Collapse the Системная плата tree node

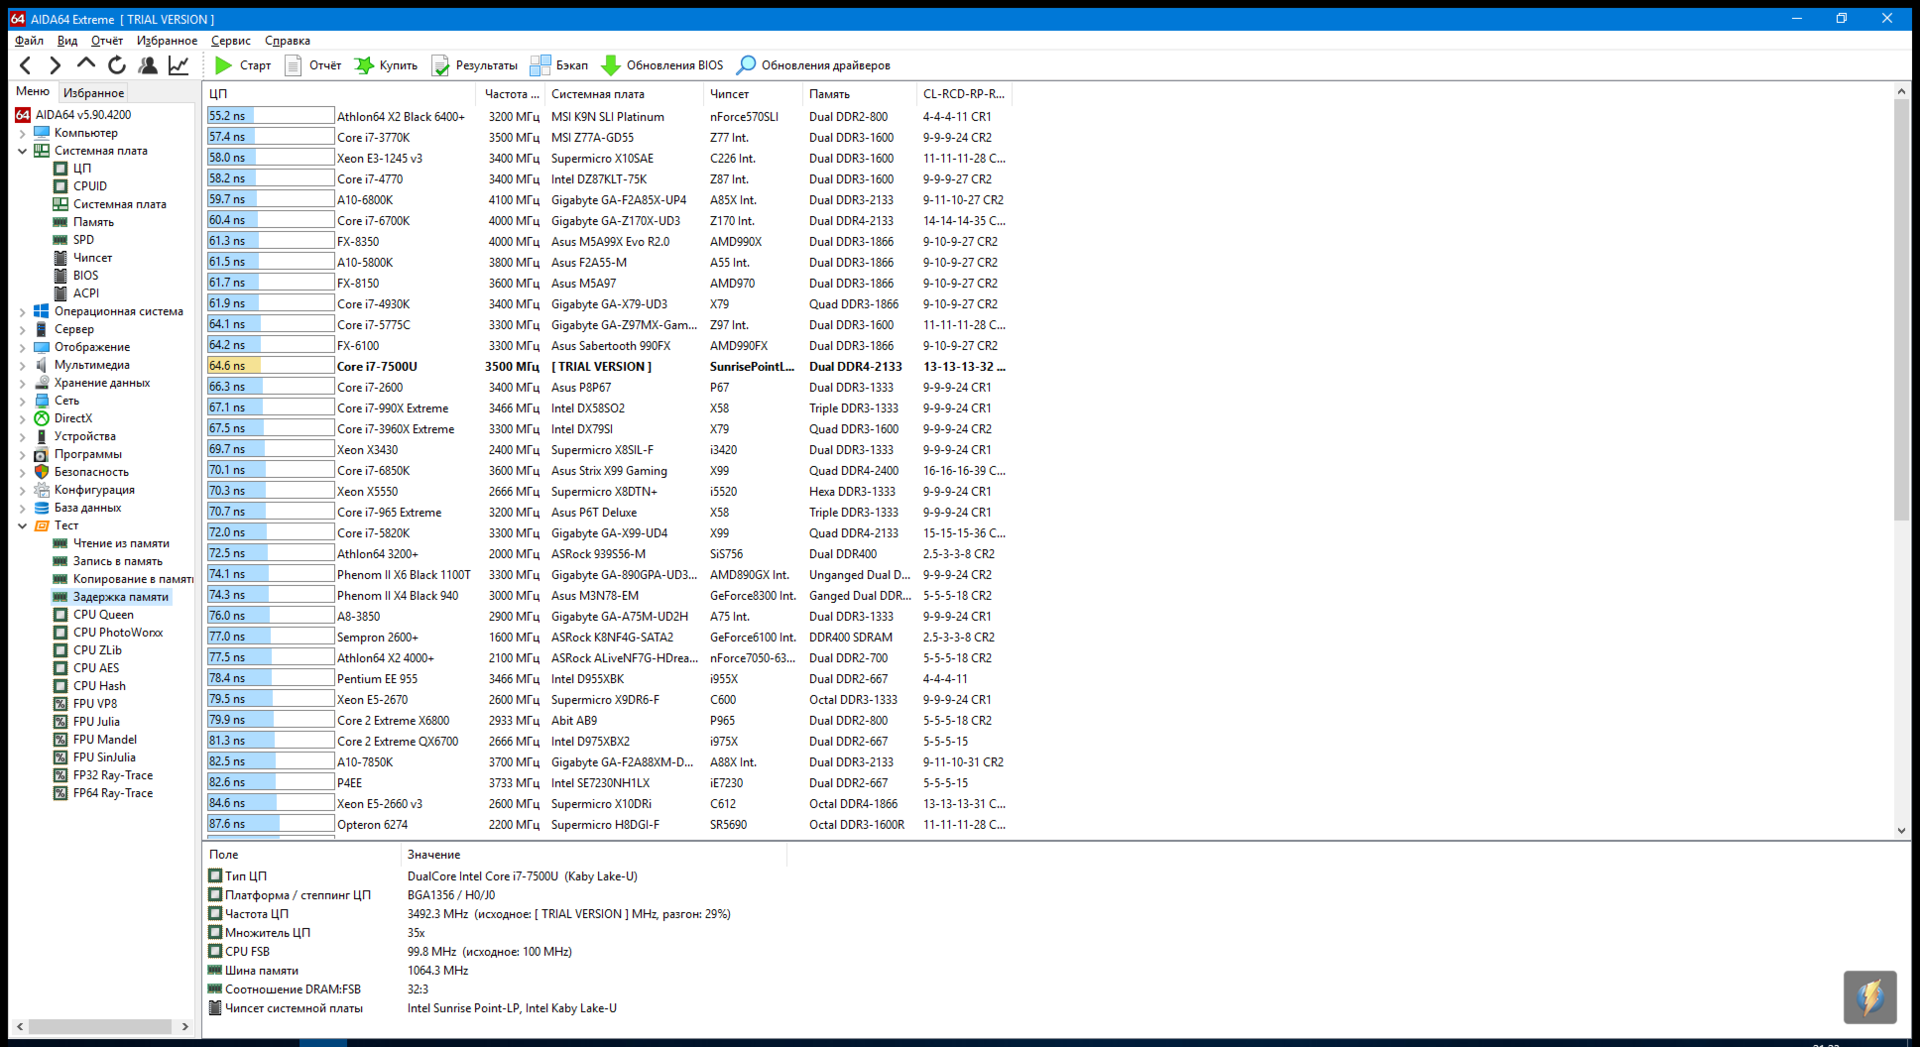[x=23, y=151]
